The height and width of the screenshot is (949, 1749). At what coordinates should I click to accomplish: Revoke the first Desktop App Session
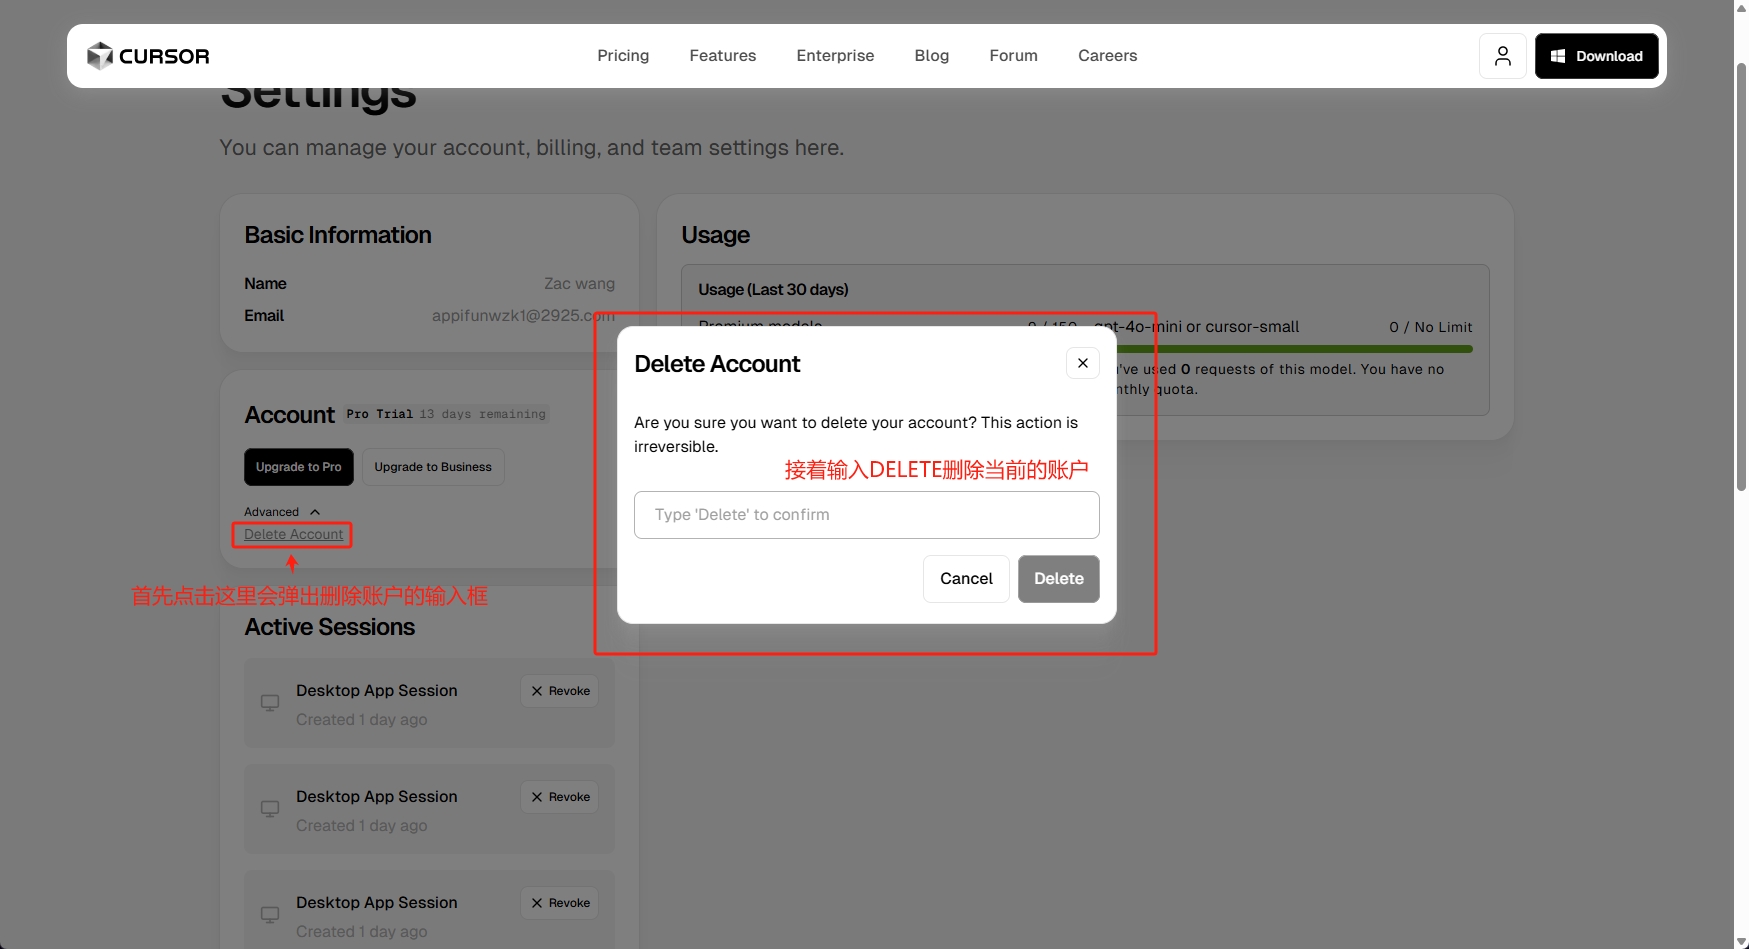[560, 691]
